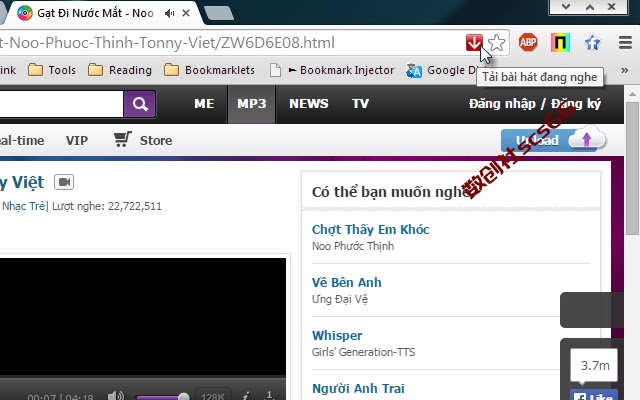640x400 pixels.
Task: Change the 128K quality selector
Action: pos(213,396)
